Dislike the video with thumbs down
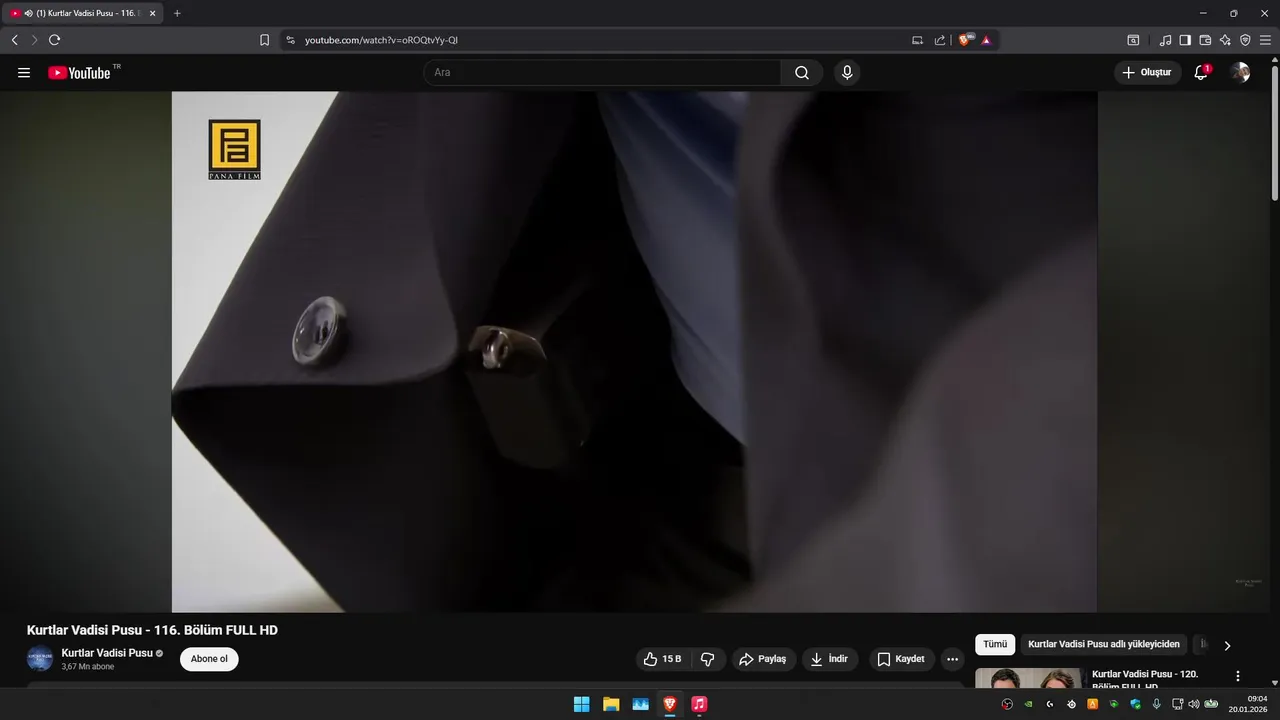This screenshot has height=720, width=1280. [x=708, y=659]
